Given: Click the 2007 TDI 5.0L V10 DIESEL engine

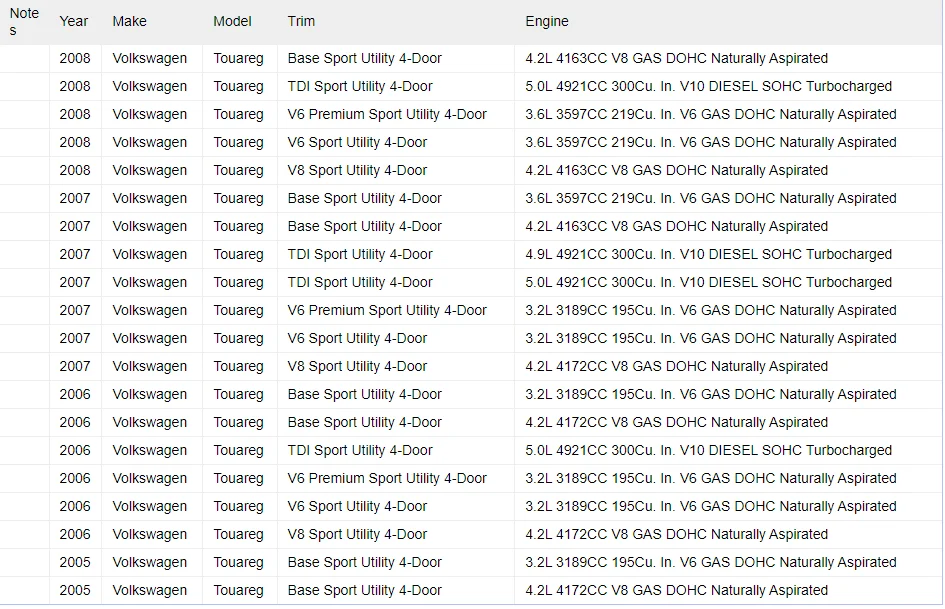Looking at the screenshot, I should tap(708, 282).
